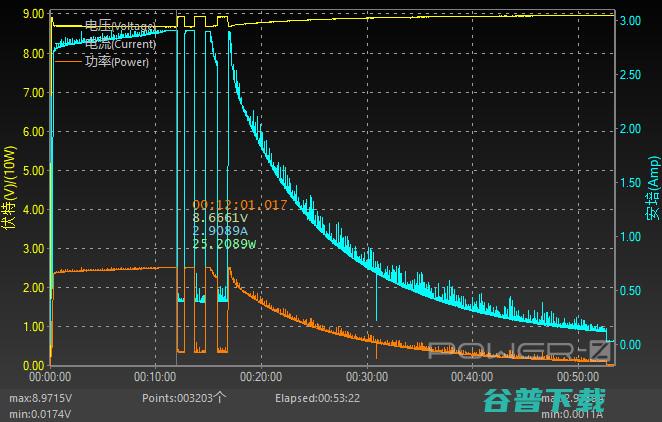Viewport: 662px width, 422px height.
Task: Click the 9.00 tick on voltage axis
Action: pos(32,15)
